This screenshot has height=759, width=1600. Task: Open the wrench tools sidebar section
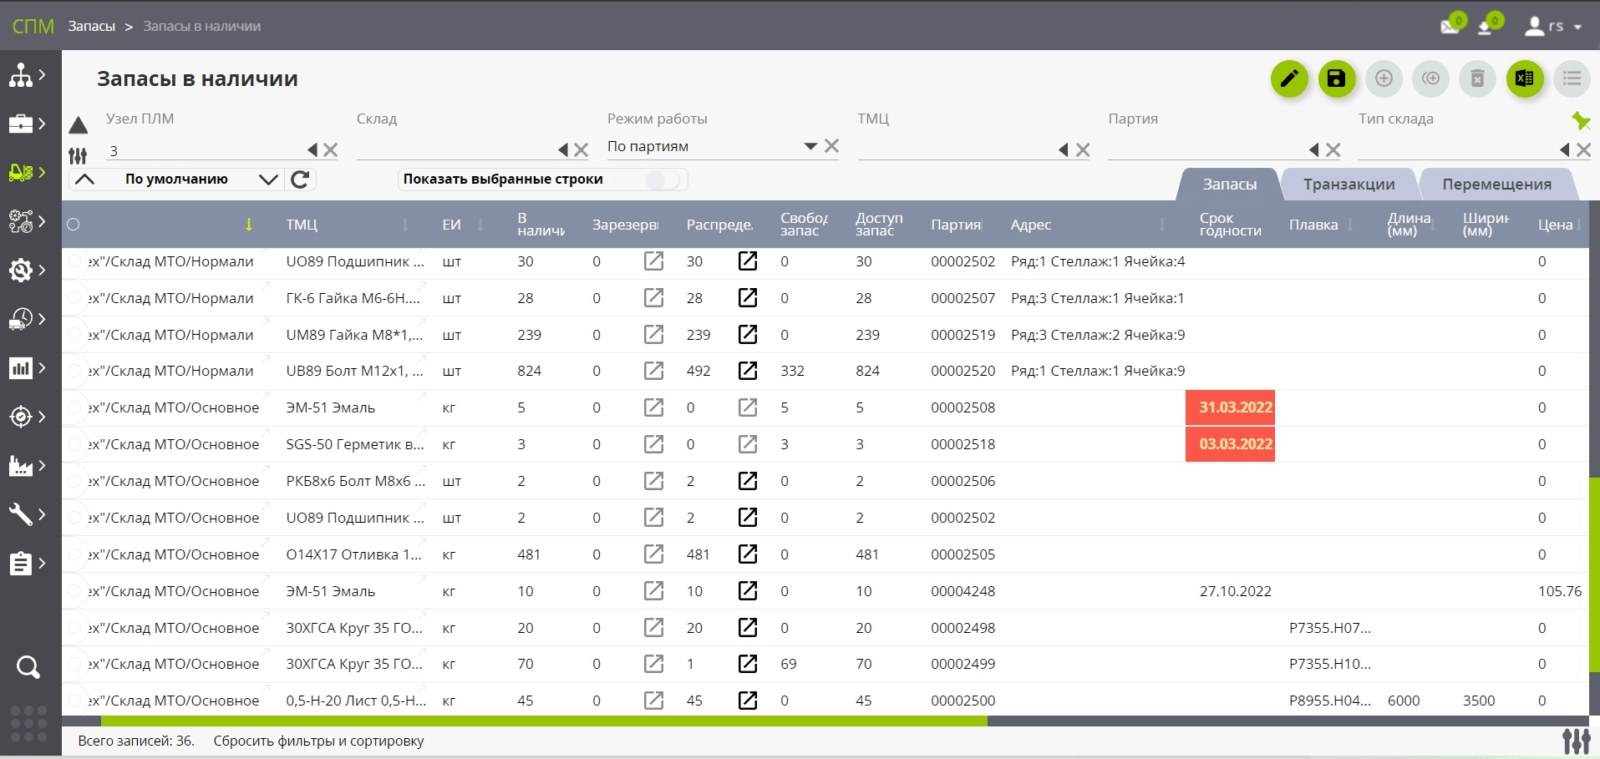(22, 514)
